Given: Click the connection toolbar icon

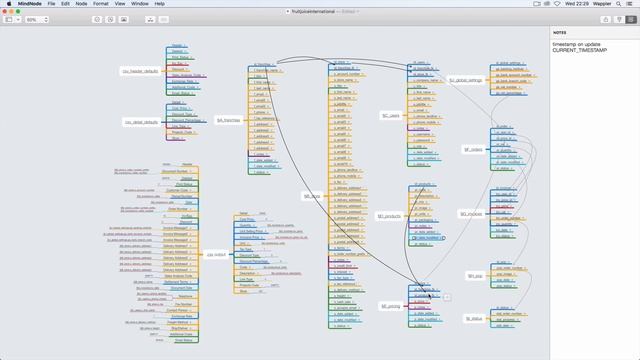Looking at the screenshot, I should (150, 20).
